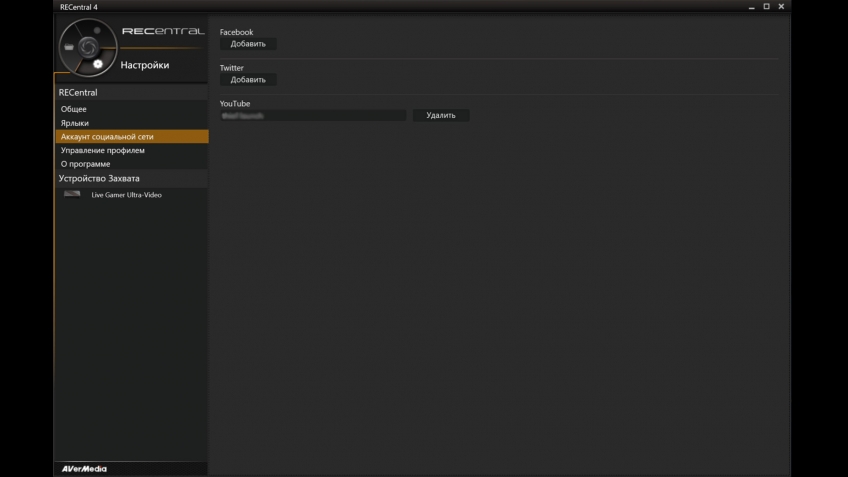Maximize the RECentral 4 window
Viewport: 848px width, 477px height.
[x=766, y=6]
